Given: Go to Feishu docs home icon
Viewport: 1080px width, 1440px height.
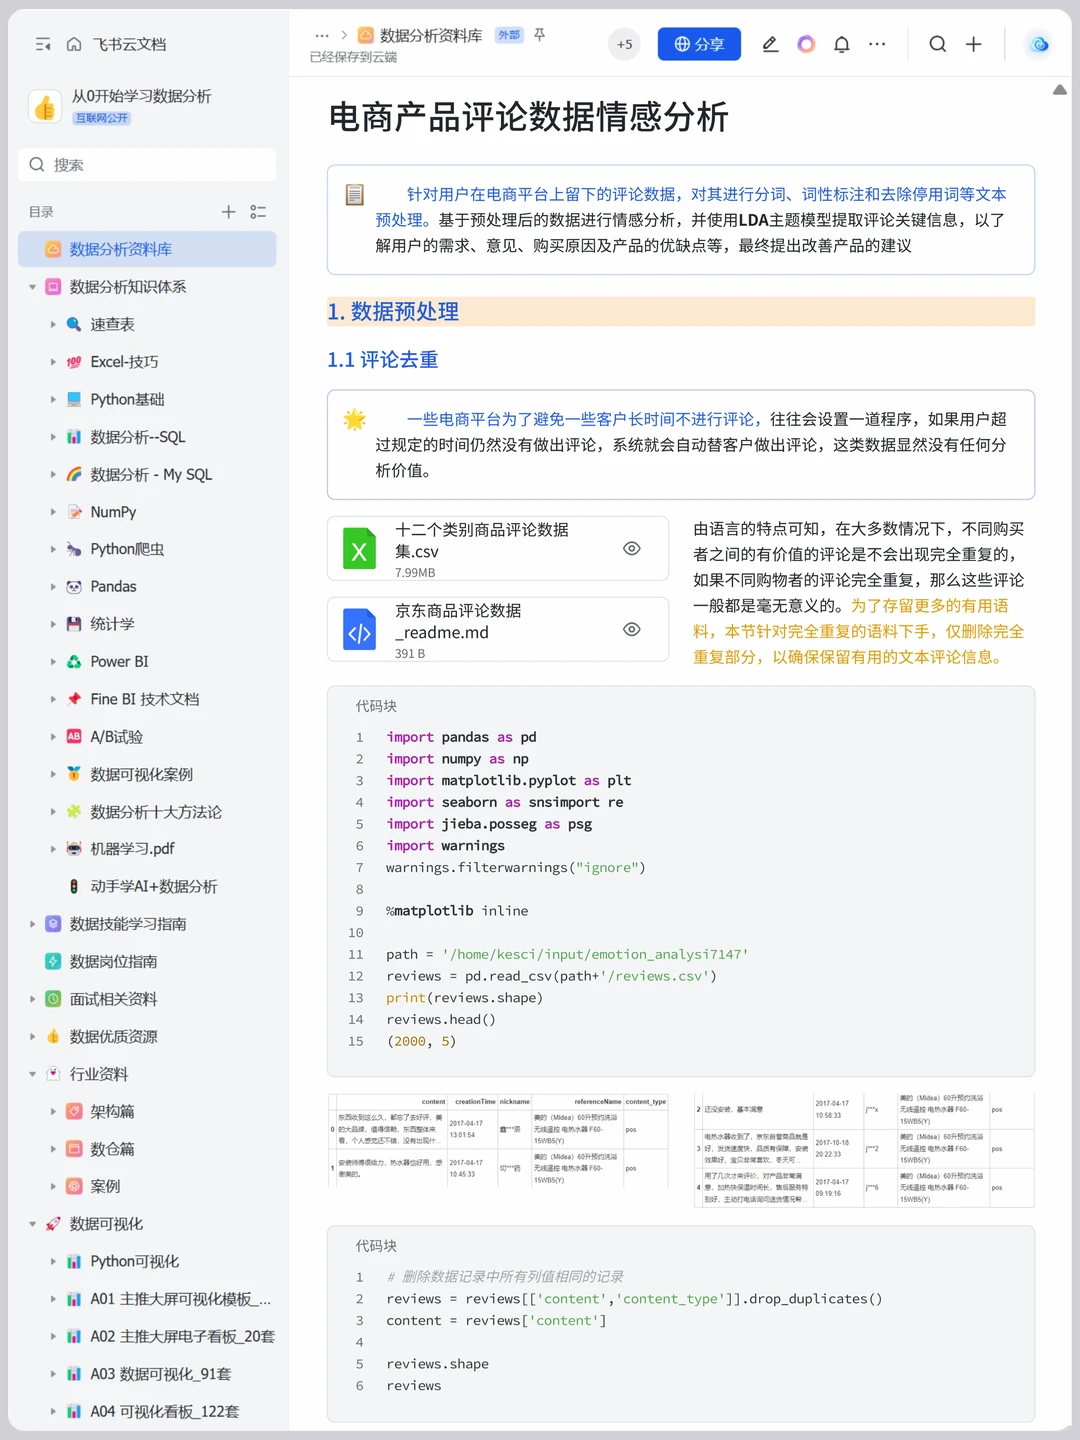Looking at the screenshot, I should 74,44.
